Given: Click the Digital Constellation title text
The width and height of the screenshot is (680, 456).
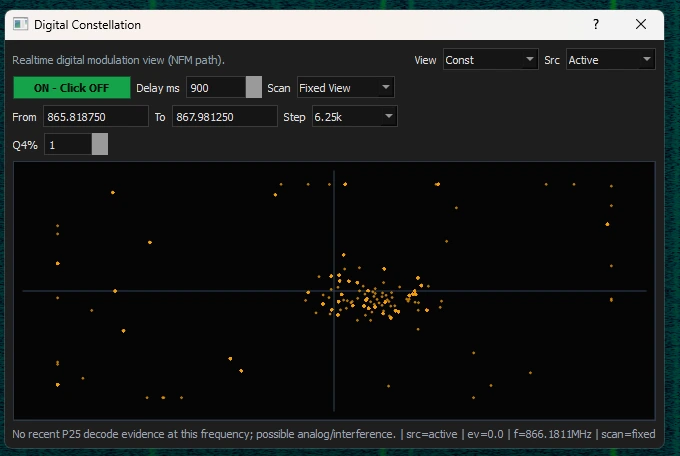Looking at the screenshot, I should 87,25.
